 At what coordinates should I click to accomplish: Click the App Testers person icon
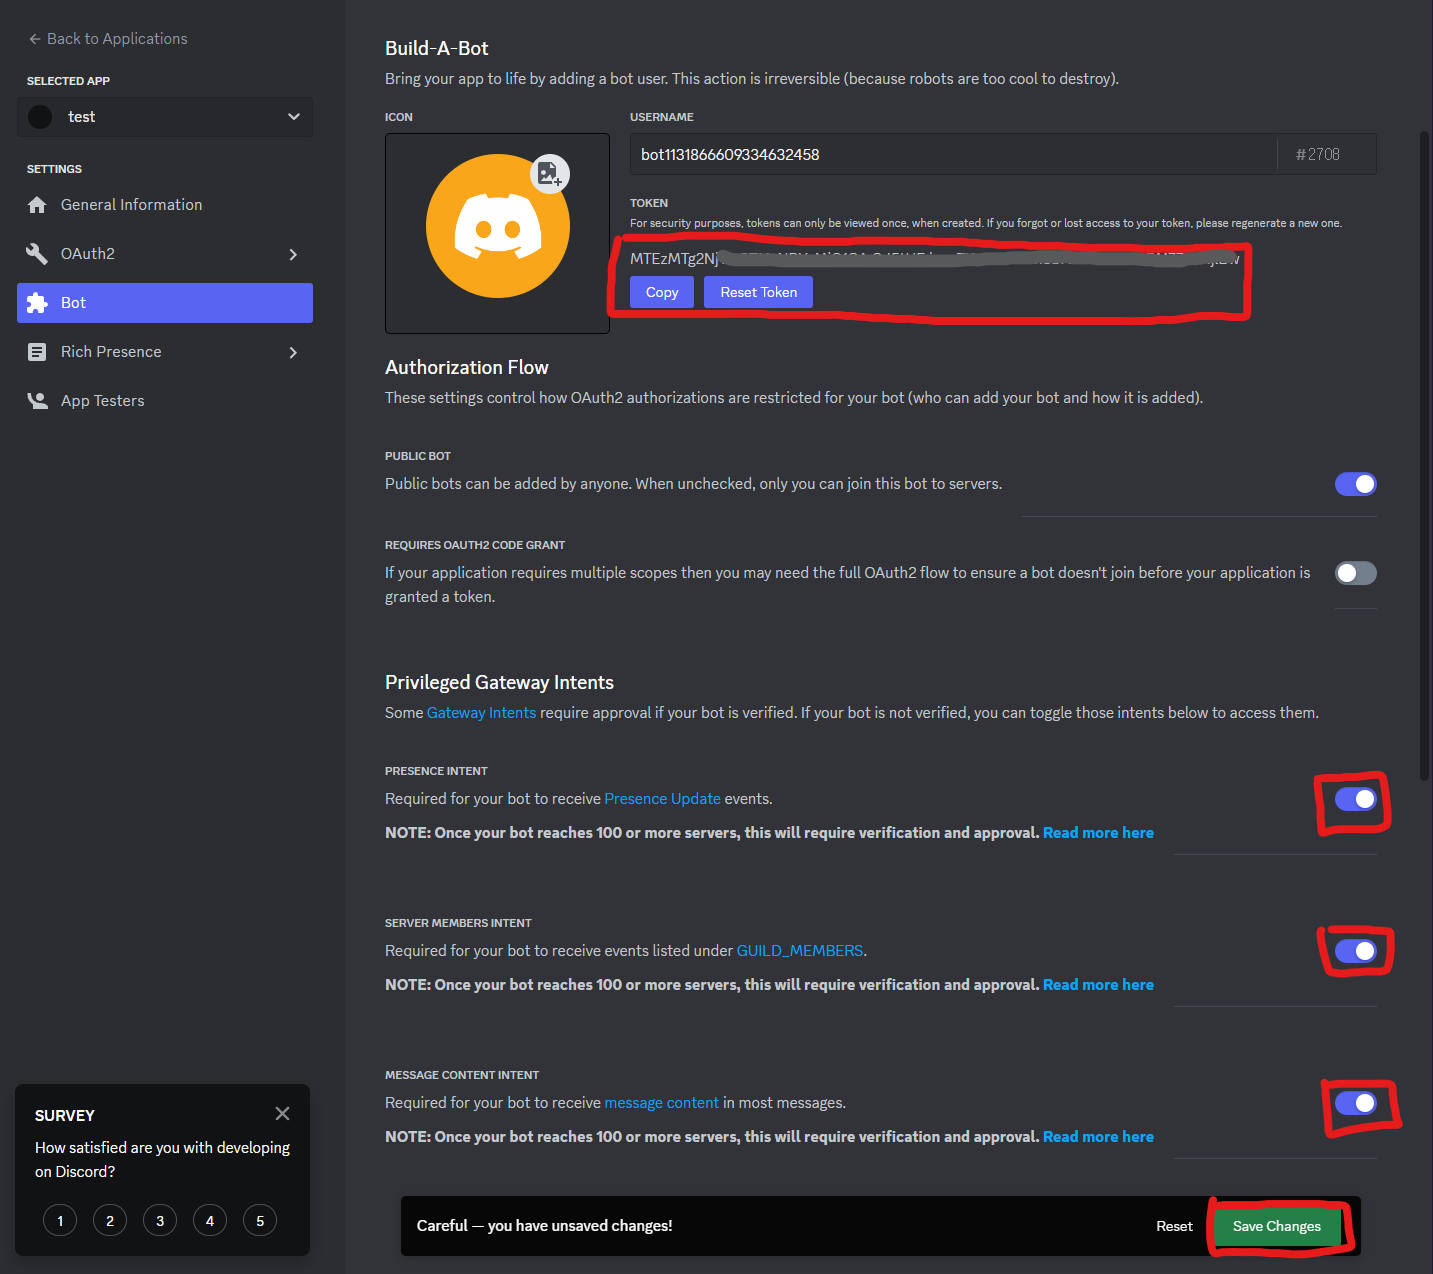37,401
